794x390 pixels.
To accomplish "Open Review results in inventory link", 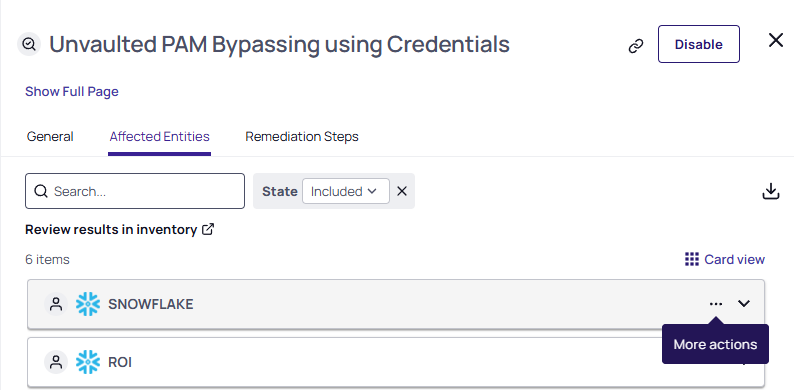I will pyautogui.click(x=120, y=229).
